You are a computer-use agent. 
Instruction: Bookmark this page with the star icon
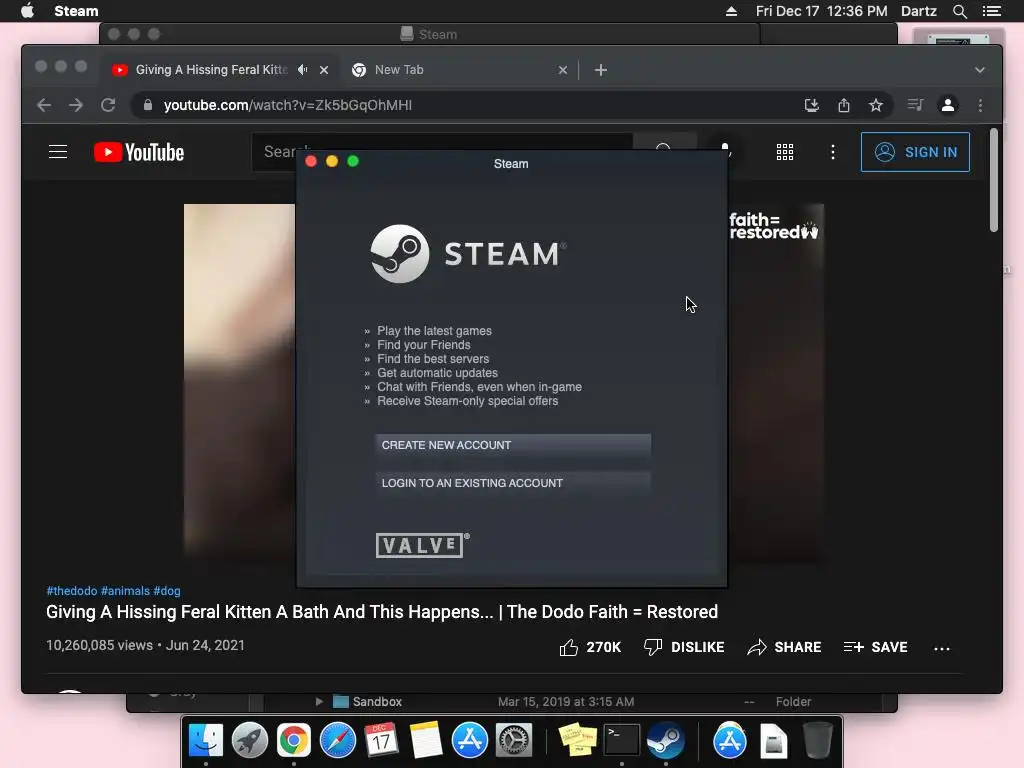point(876,105)
